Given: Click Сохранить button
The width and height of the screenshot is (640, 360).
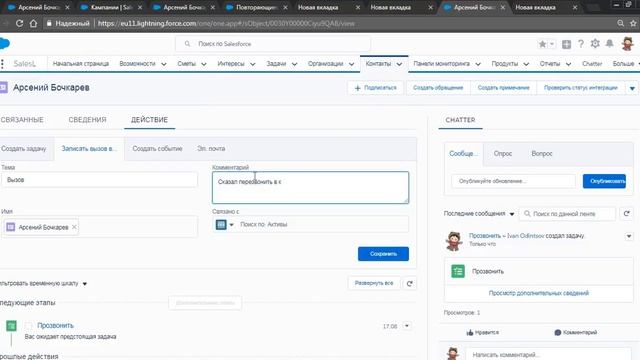Looking at the screenshot, I should [383, 254].
